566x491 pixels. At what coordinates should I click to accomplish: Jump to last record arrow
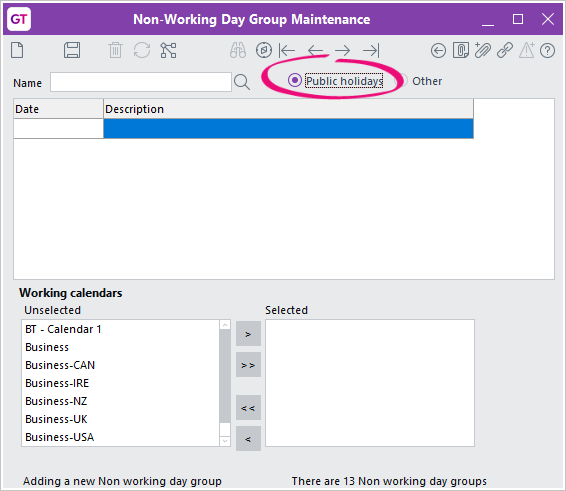[371, 51]
